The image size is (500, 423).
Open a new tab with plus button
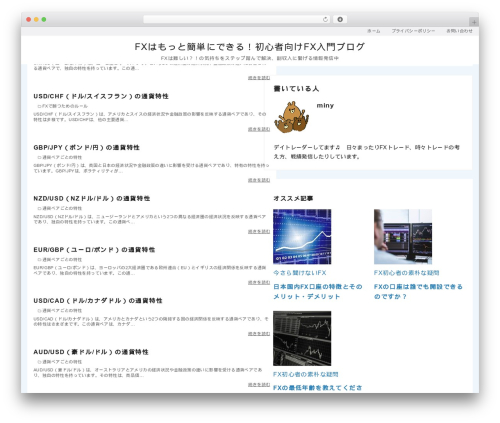coord(474,22)
